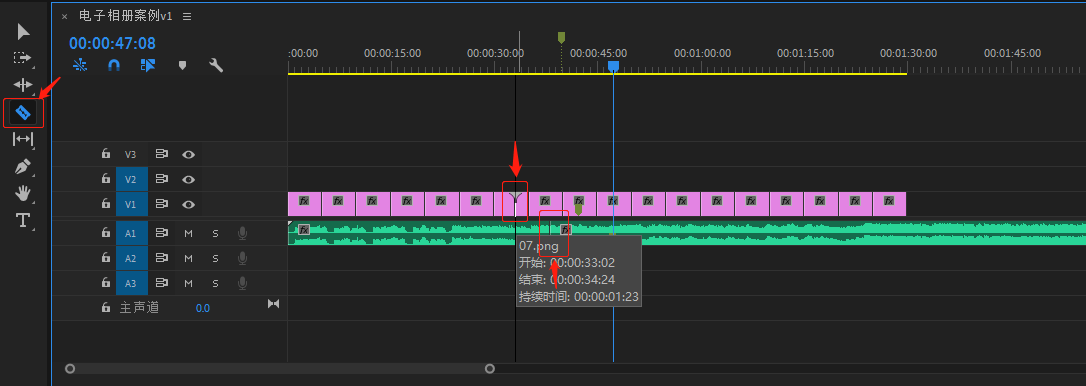Lock the A3 audio track
Screen dimensions: 1086x386
[105, 282]
